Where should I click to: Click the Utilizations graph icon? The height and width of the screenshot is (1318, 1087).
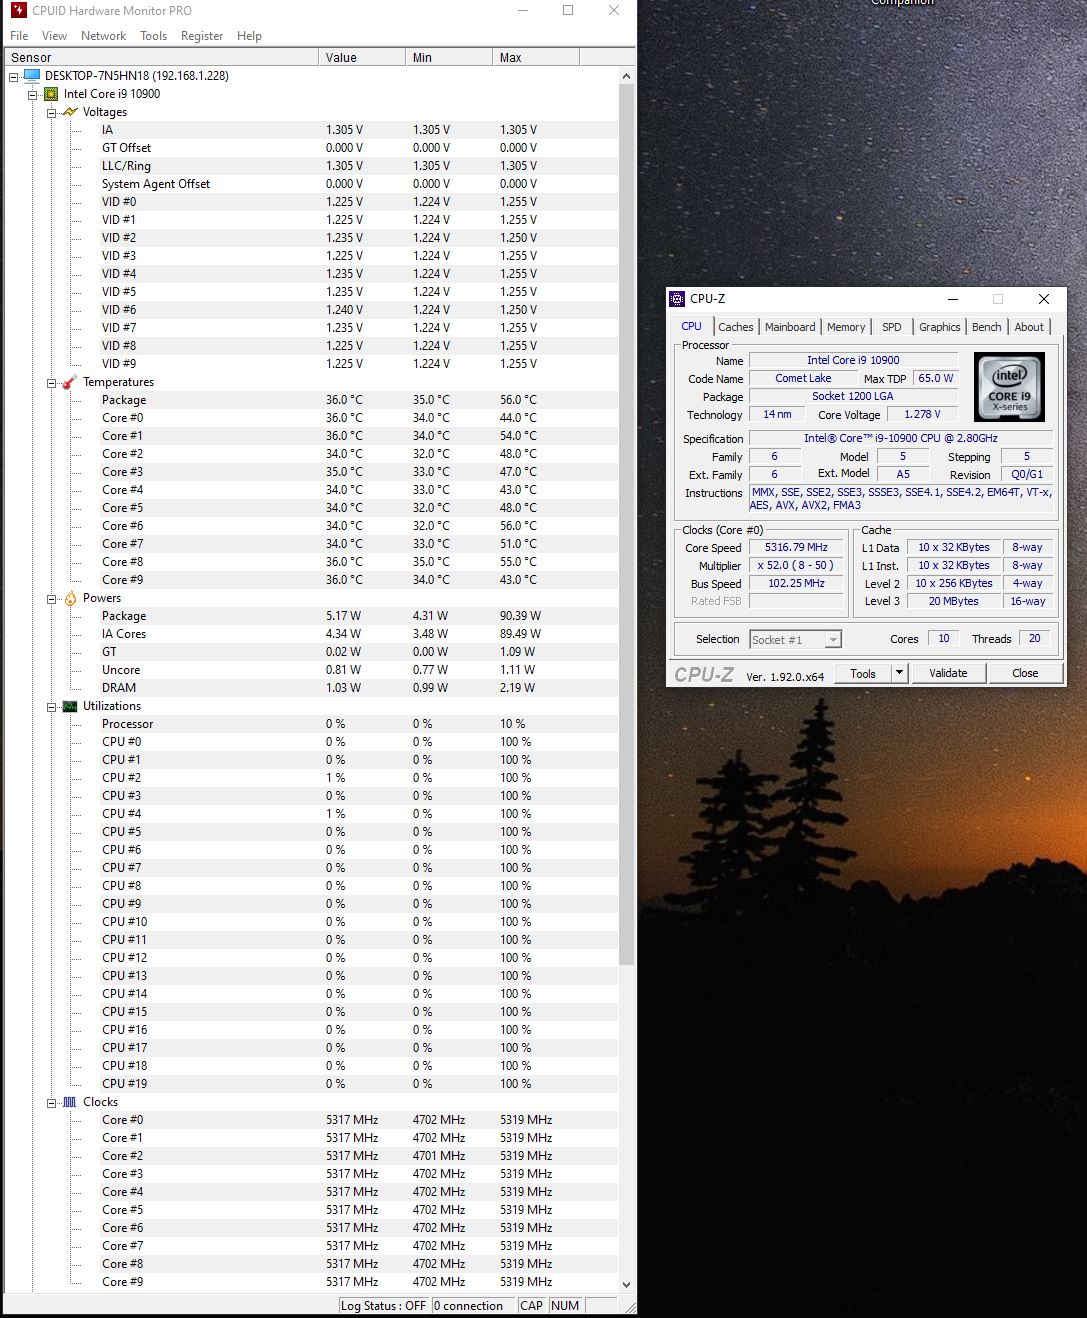point(69,706)
